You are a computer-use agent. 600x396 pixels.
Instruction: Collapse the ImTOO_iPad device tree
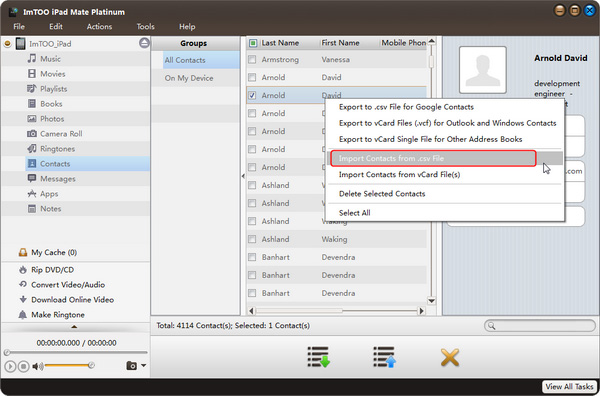7,44
